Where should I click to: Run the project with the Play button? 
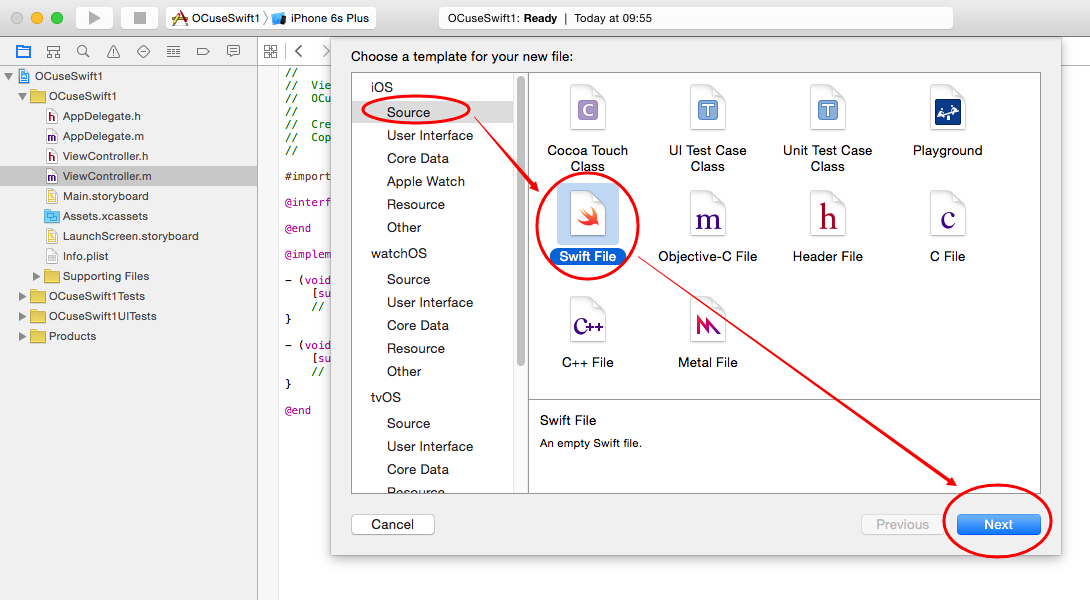pos(95,18)
